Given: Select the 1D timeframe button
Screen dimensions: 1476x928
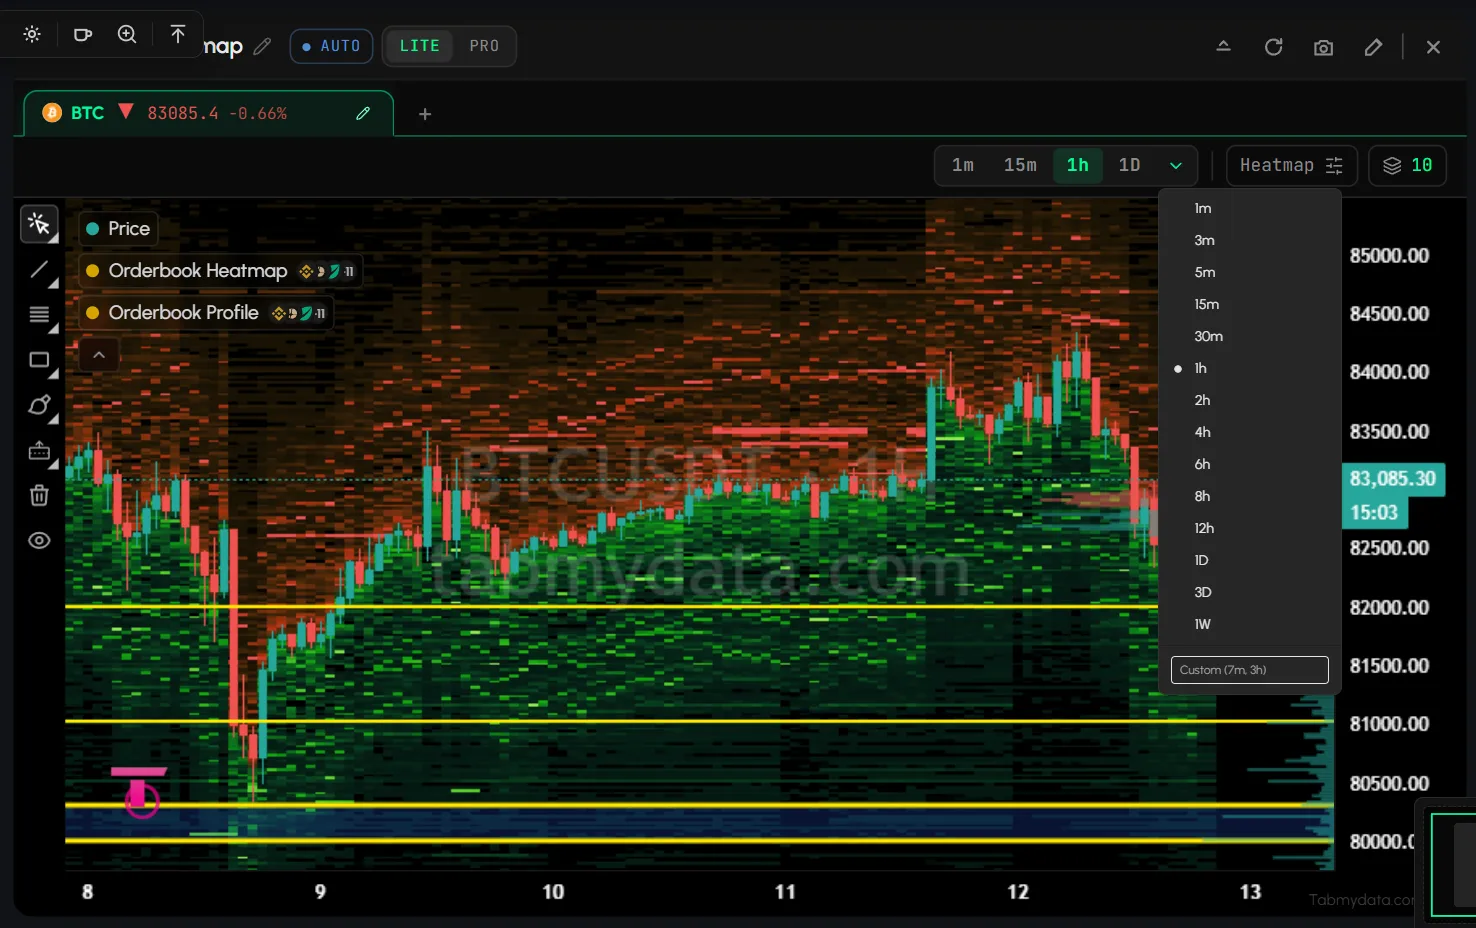Looking at the screenshot, I should (1129, 165).
